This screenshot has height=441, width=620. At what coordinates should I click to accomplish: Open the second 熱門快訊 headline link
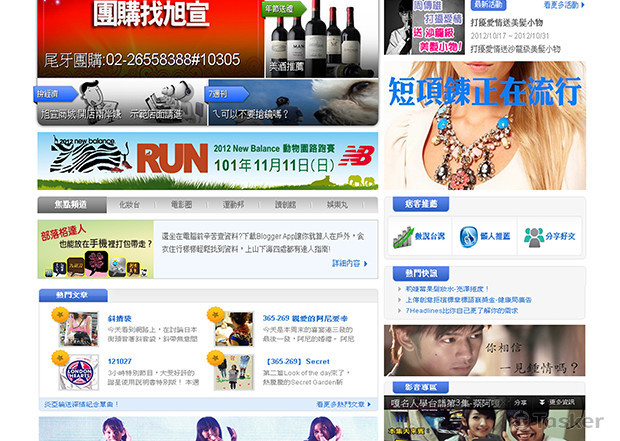(x=469, y=300)
